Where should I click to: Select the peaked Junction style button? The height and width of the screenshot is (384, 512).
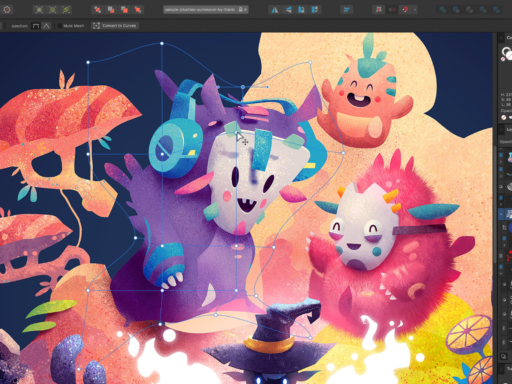point(46,26)
